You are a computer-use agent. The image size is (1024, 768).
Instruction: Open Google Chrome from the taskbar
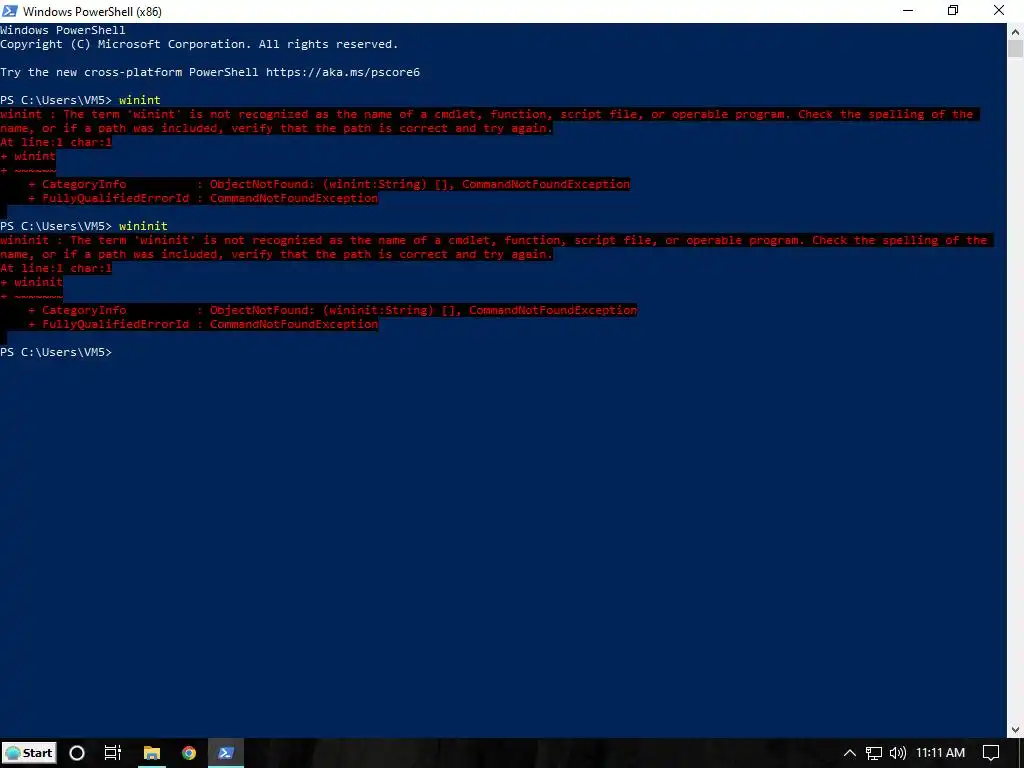tap(189, 753)
